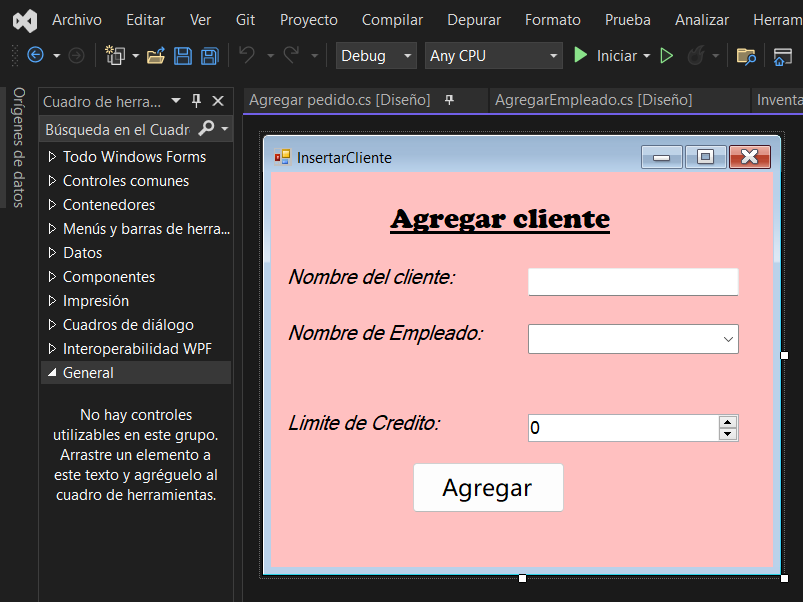Open the Analizar menu
The image size is (803, 602).
tap(702, 20)
